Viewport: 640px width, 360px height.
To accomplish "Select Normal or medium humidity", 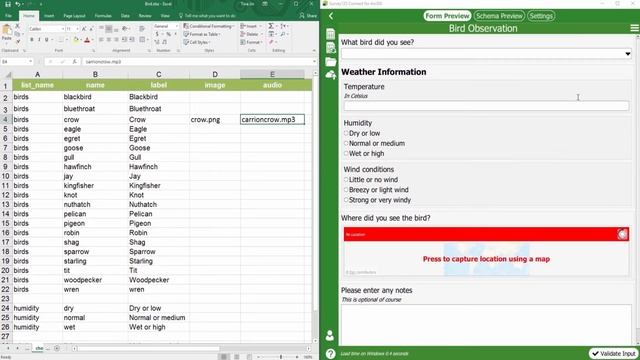I will (346, 143).
